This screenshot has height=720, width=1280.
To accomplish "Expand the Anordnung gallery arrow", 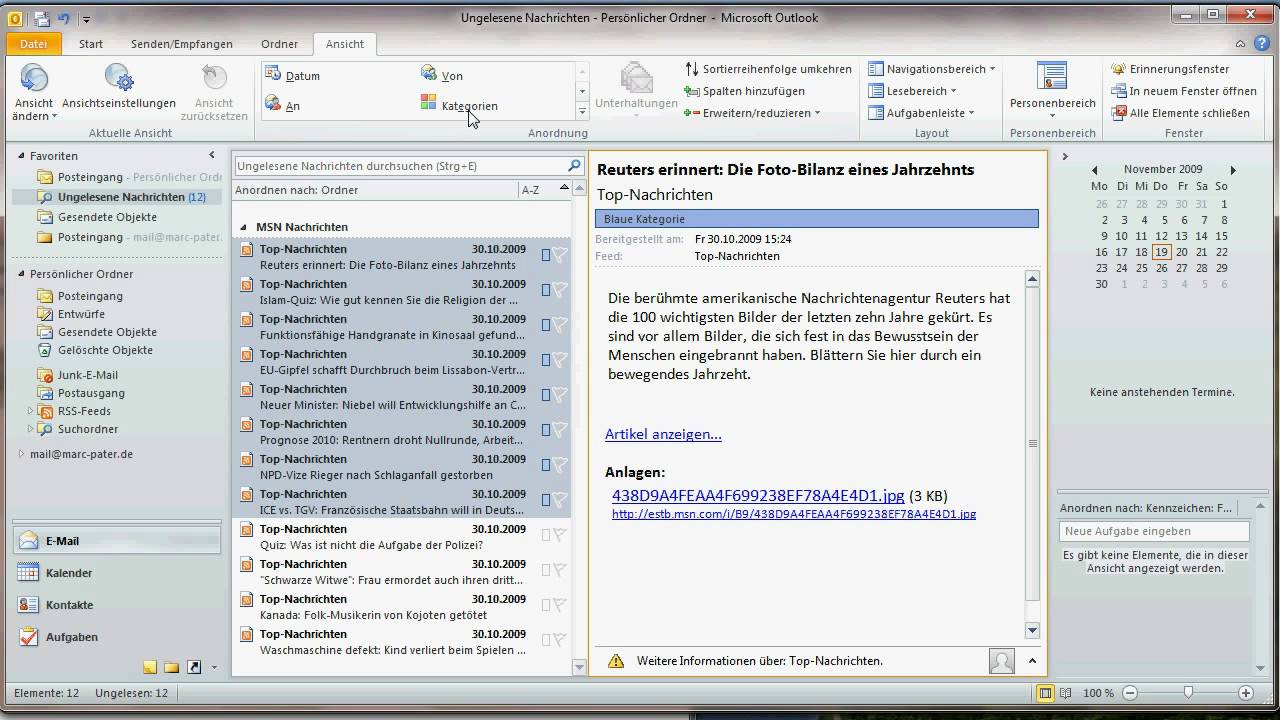I will click(582, 112).
